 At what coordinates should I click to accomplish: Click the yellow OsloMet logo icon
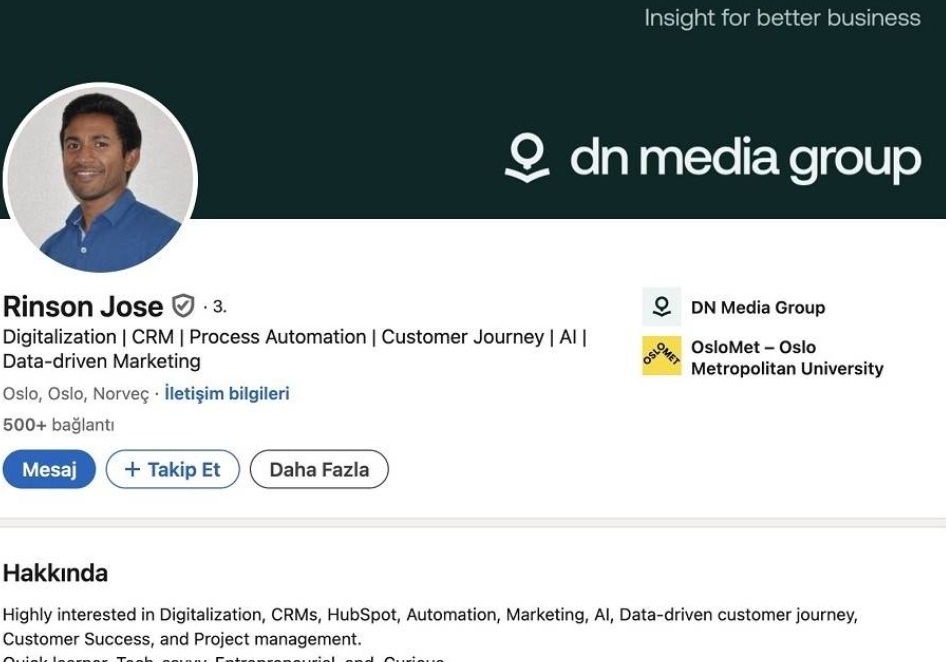point(661,356)
